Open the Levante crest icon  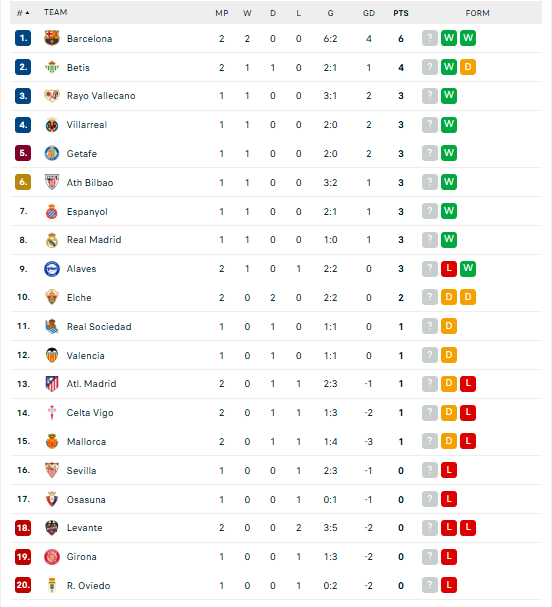click(52, 528)
